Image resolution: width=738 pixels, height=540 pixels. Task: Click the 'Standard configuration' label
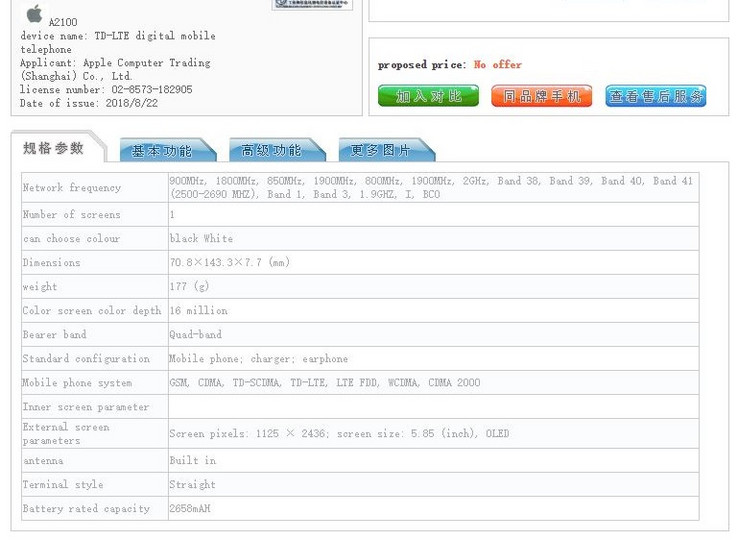(86, 359)
